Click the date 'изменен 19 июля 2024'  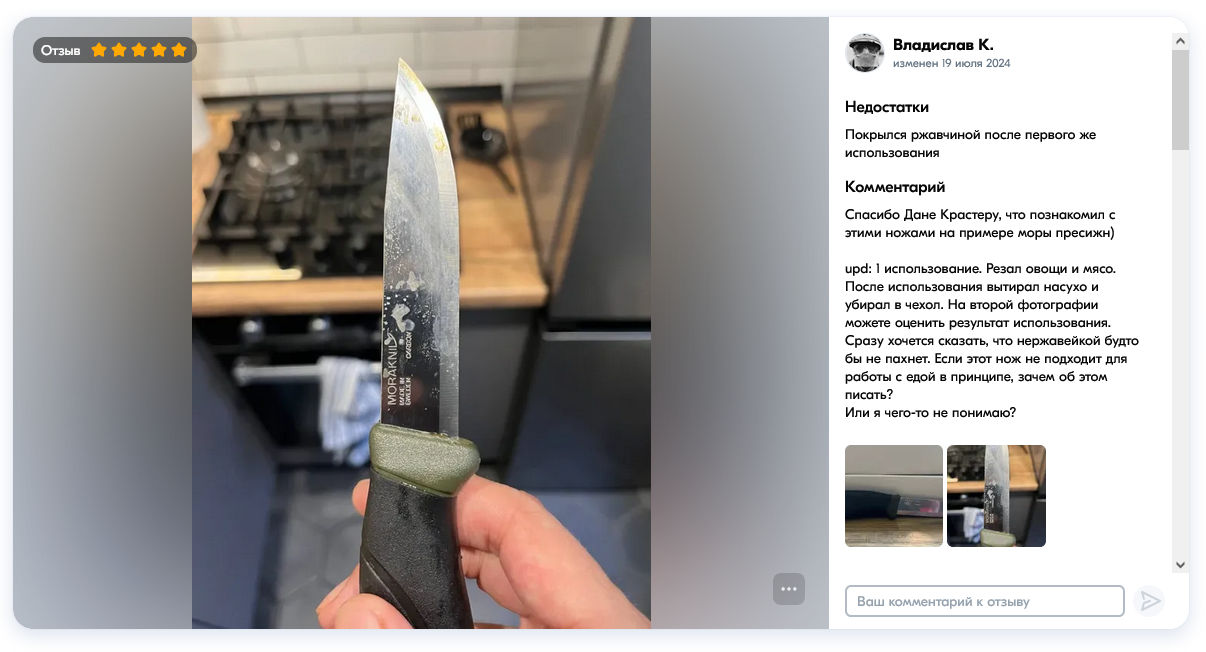tap(951, 63)
